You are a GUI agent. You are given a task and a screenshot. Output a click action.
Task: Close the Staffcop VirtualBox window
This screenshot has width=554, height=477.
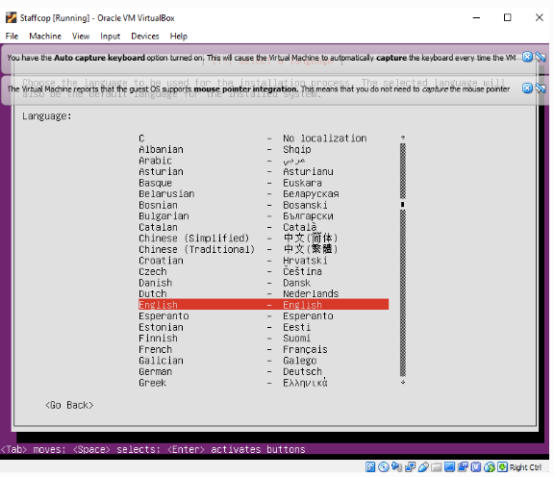tap(539, 17)
